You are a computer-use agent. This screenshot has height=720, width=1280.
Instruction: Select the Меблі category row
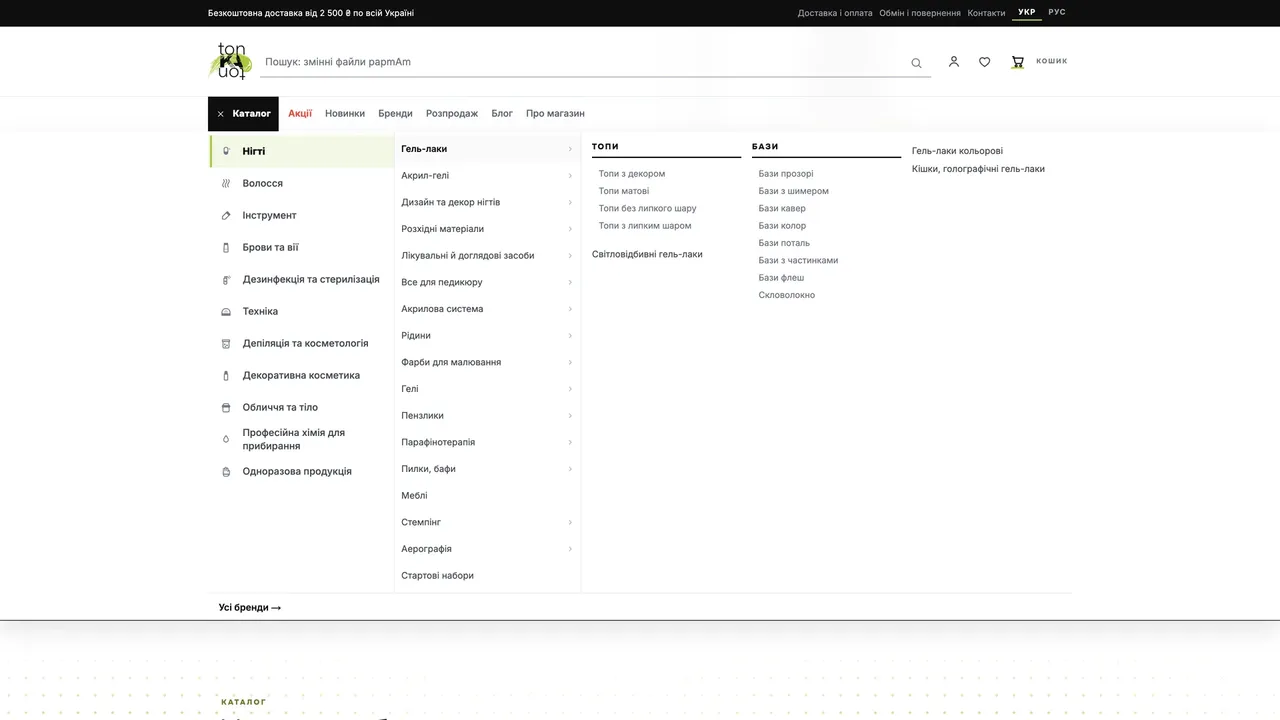pyautogui.click(x=488, y=496)
